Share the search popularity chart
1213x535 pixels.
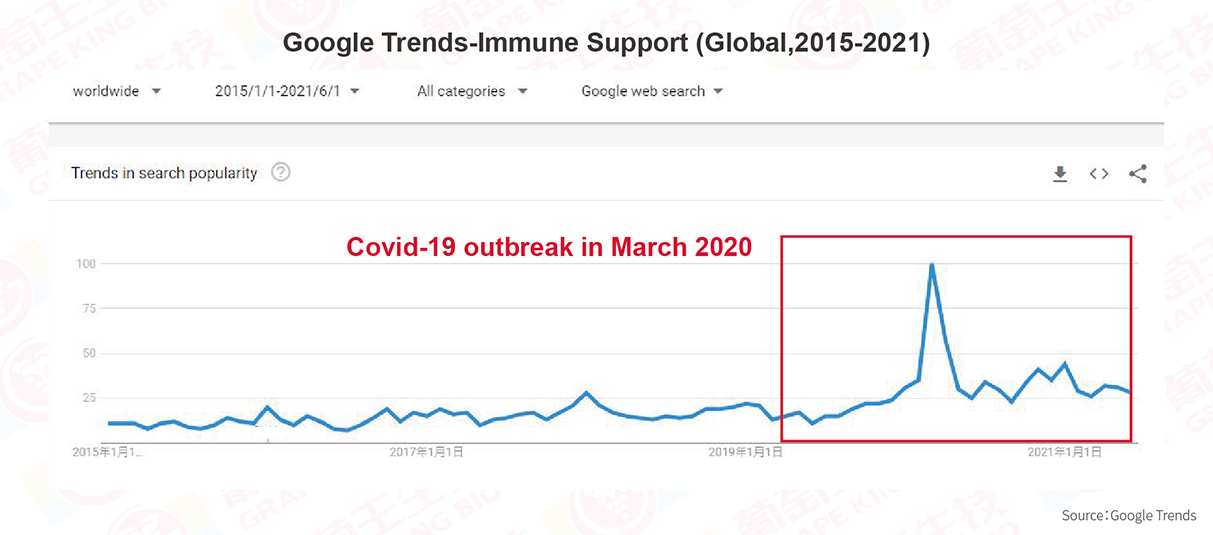pyautogui.click(x=1138, y=174)
